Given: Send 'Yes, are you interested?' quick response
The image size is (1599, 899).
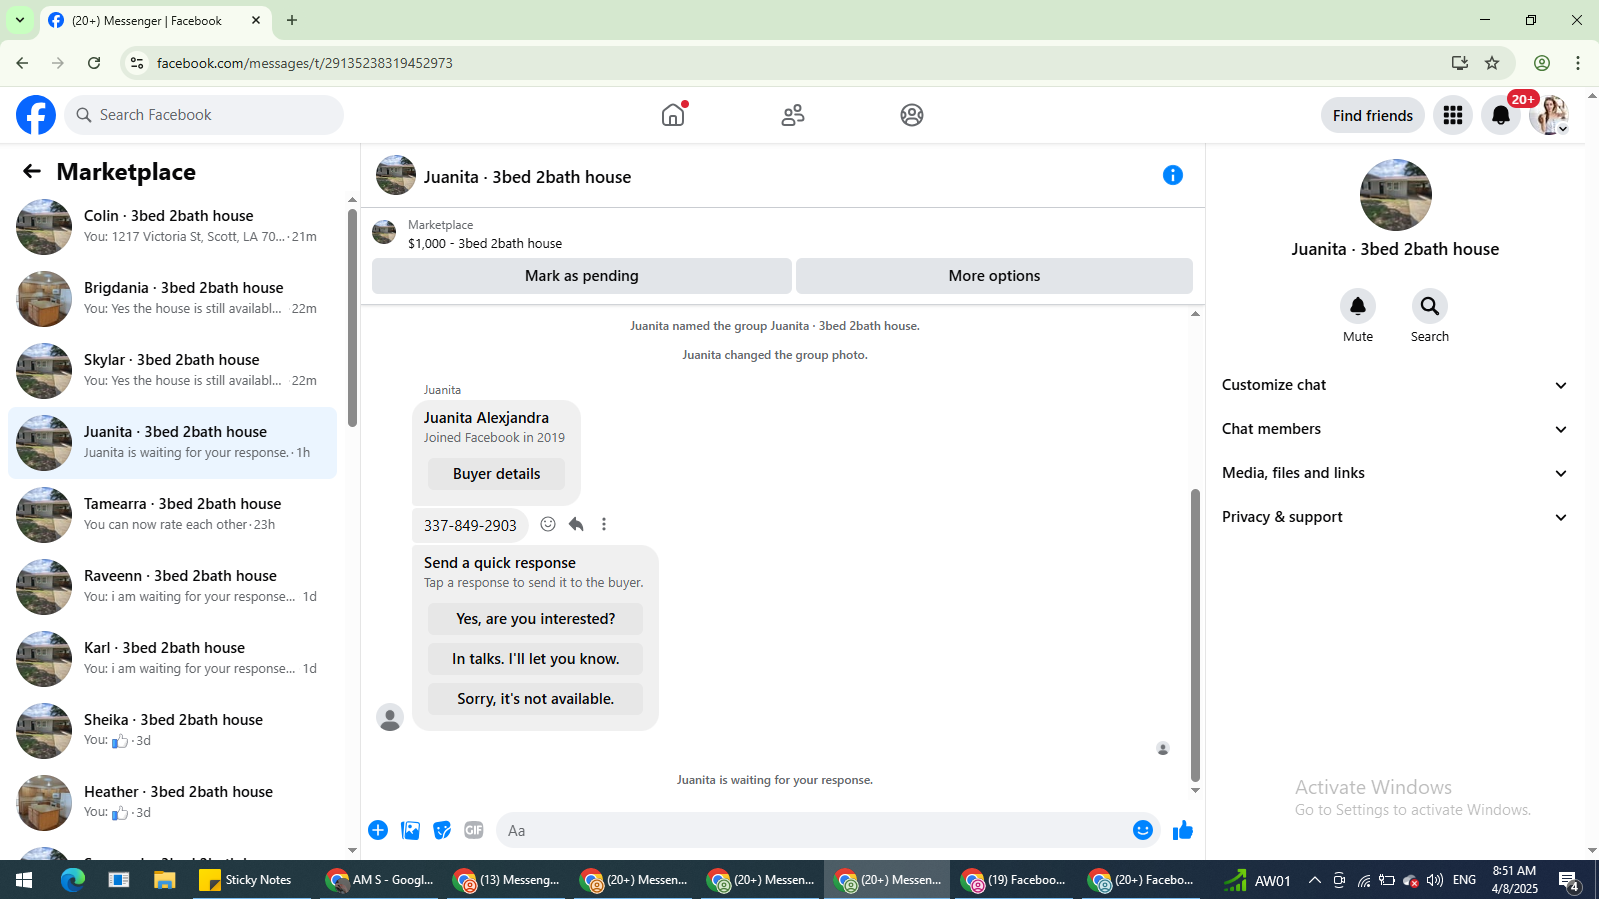Looking at the screenshot, I should [535, 619].
